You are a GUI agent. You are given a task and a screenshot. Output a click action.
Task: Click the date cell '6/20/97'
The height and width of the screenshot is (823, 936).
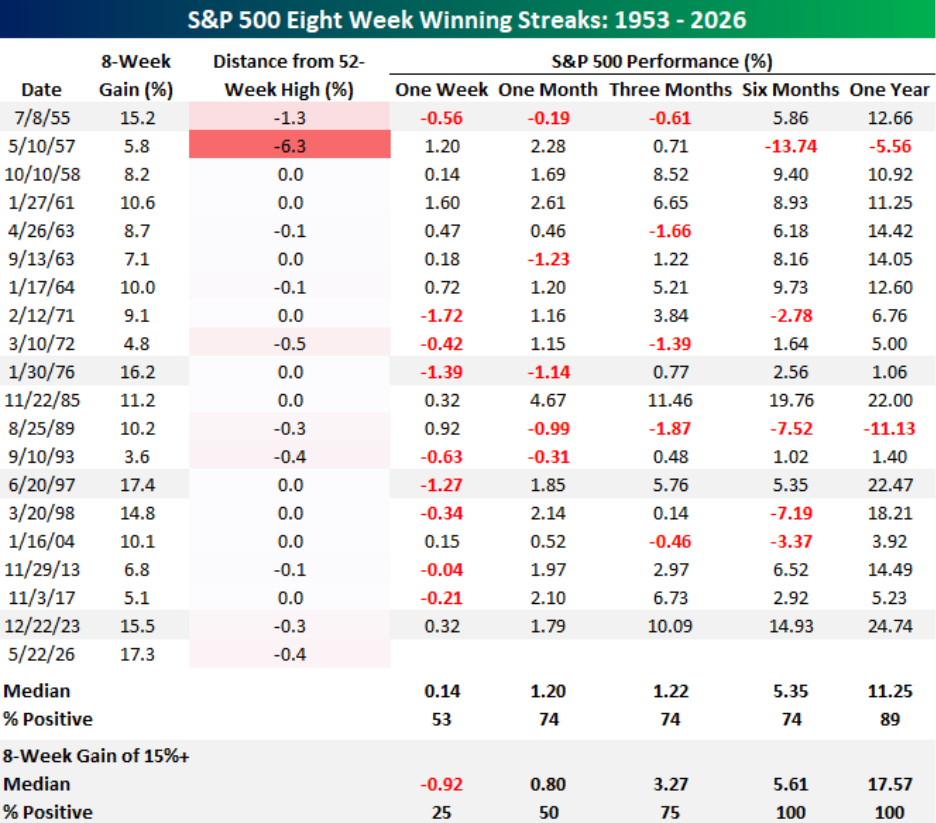[42, 485]
